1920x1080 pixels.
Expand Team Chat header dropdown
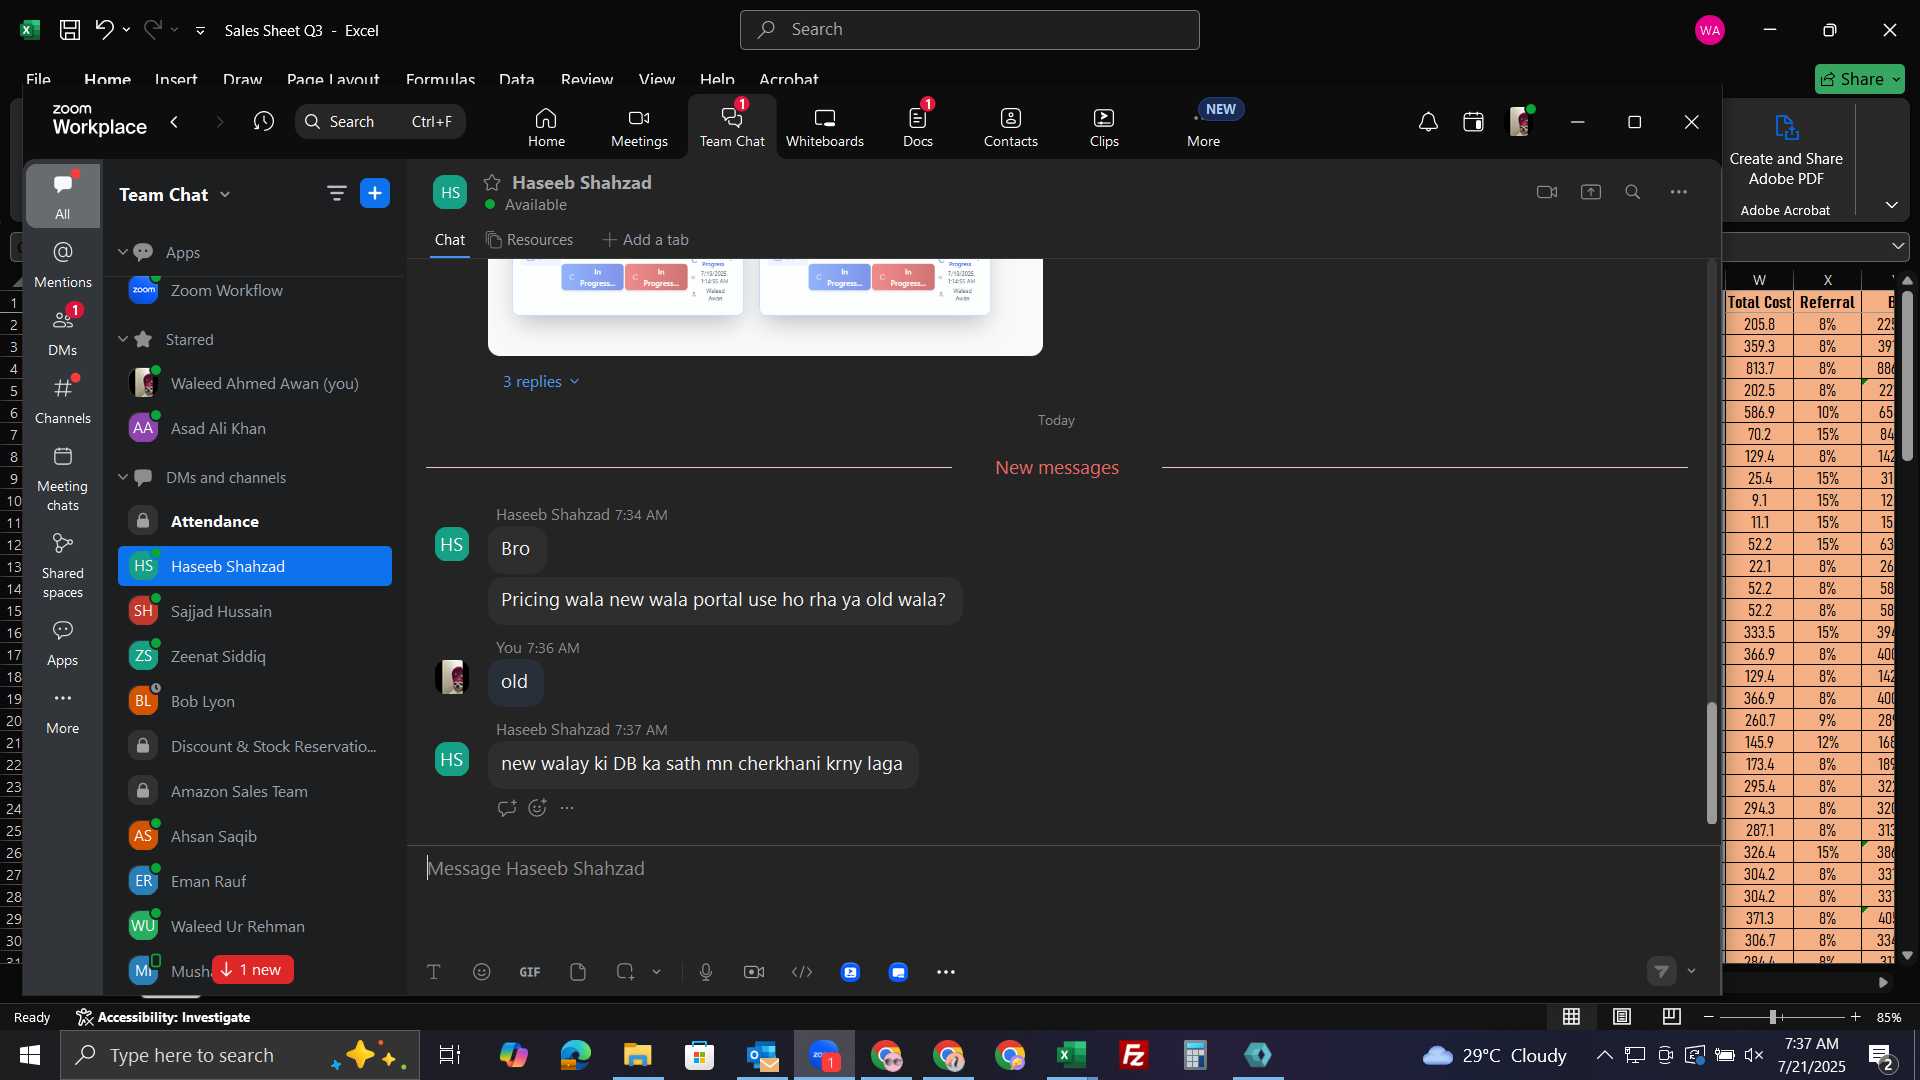(x=225, y=194)
